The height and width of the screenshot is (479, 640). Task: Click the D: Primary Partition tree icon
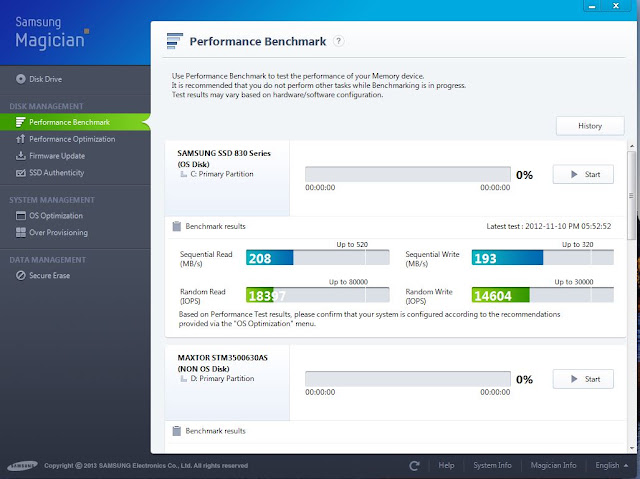tap(184, 379)
